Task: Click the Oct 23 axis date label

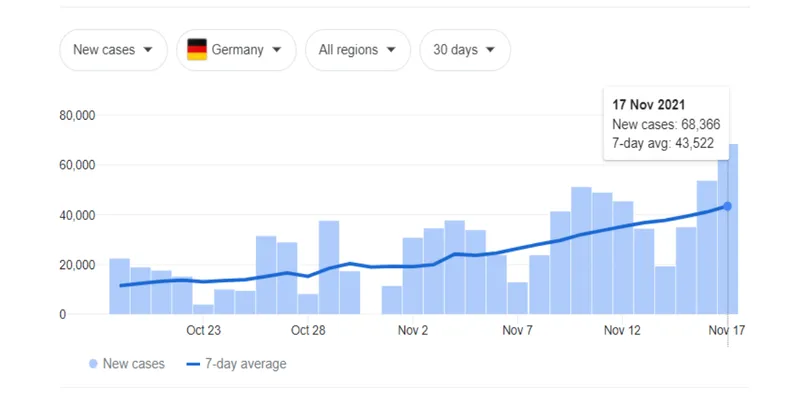Action: tap(203, 329)
